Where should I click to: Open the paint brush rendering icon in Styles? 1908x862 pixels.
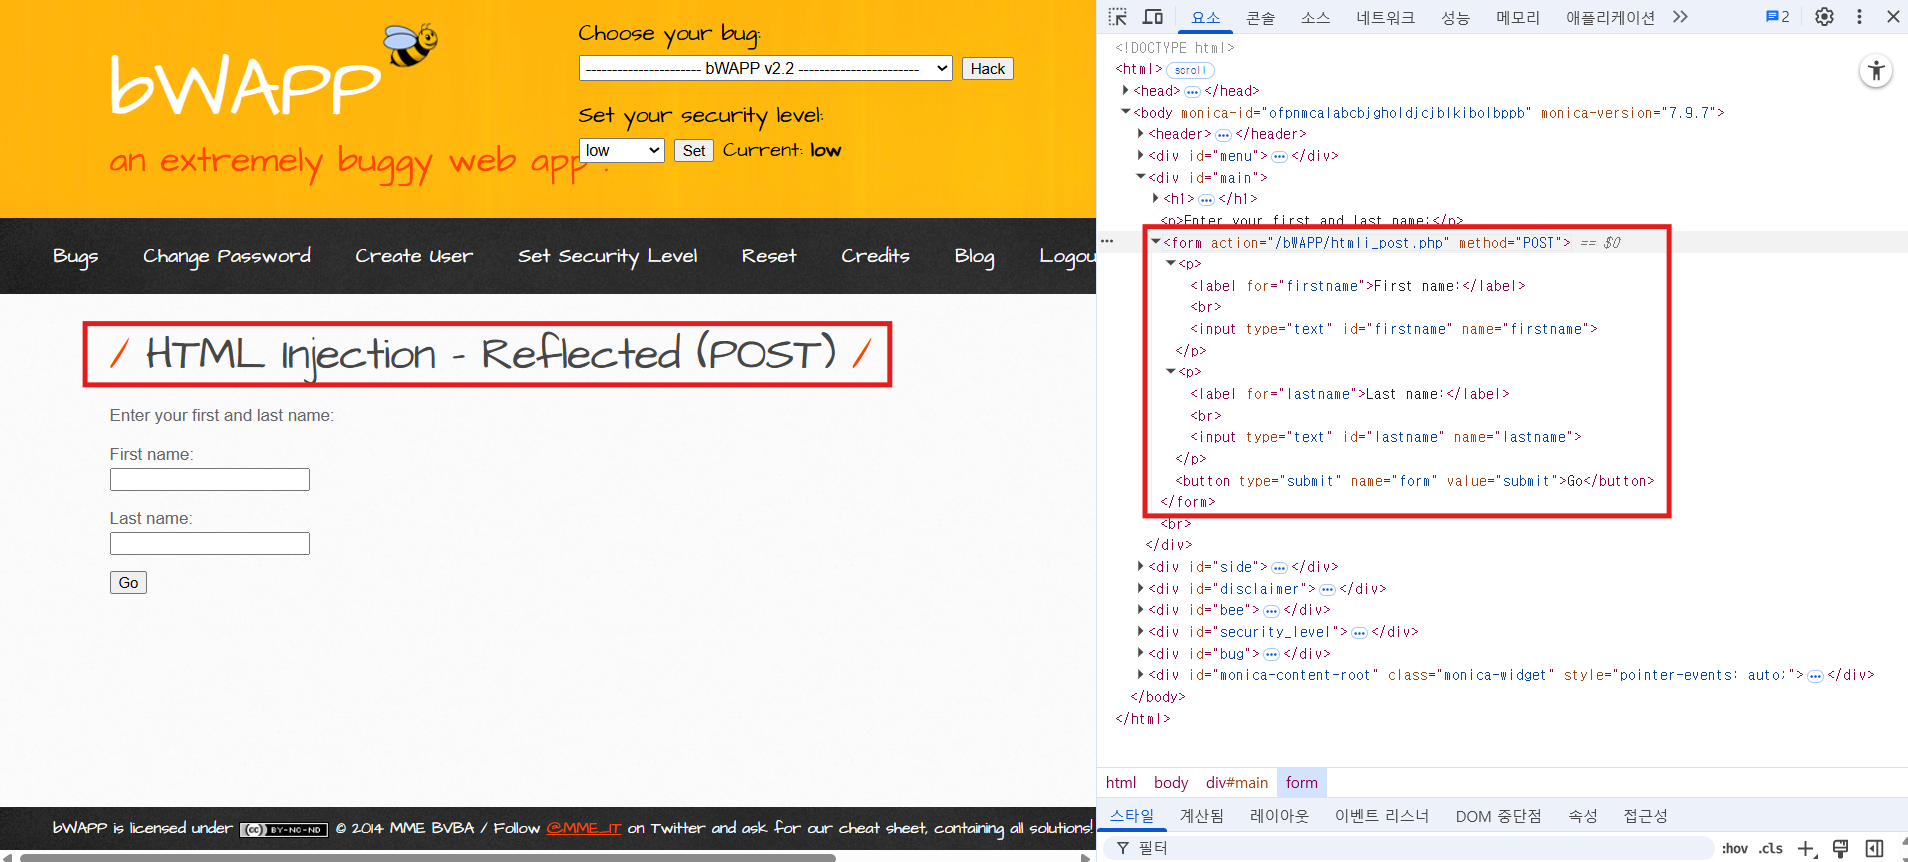click(x=1840, y=849)
